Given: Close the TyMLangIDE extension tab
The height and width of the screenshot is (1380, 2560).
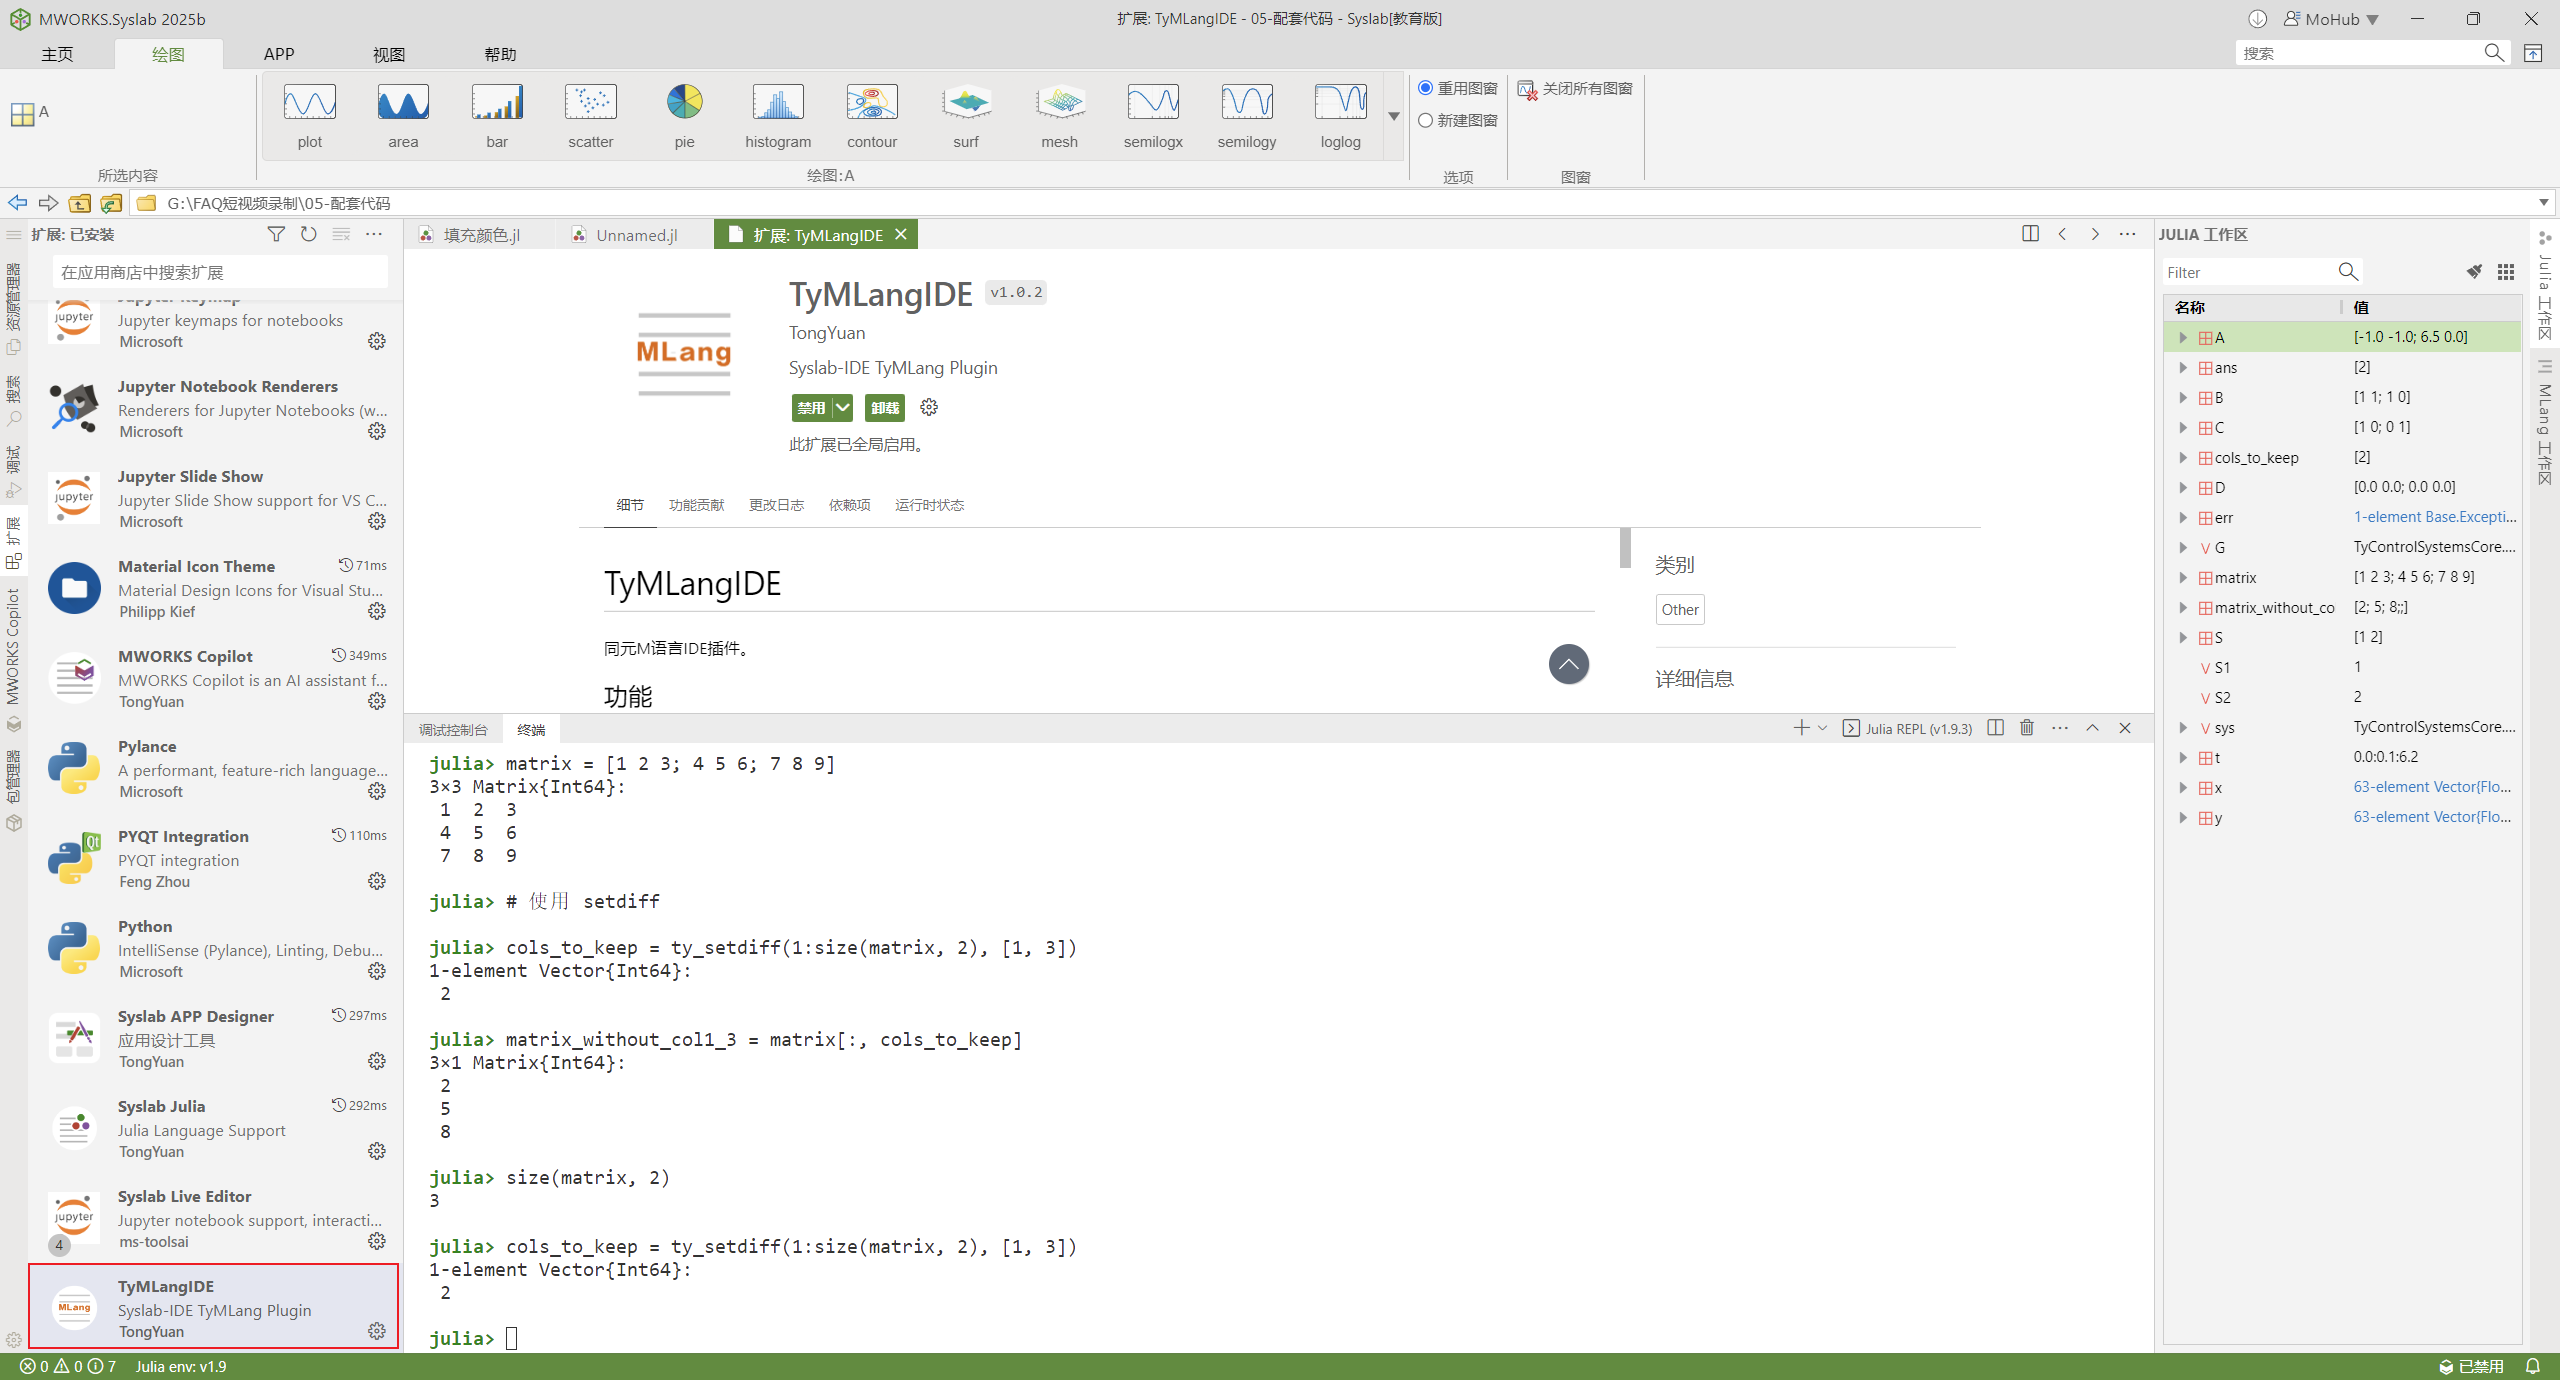Looking at the screenshot, I should pyautogui.click(x=901, y=234).
